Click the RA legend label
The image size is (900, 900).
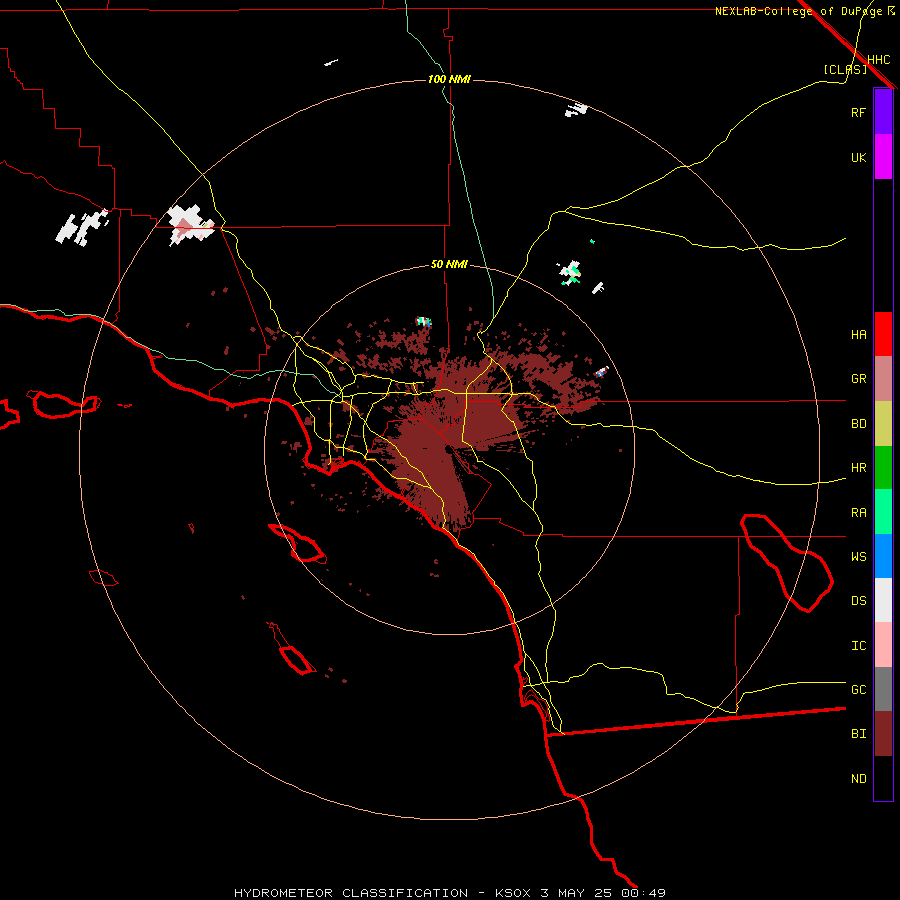(x=858, y=513)
